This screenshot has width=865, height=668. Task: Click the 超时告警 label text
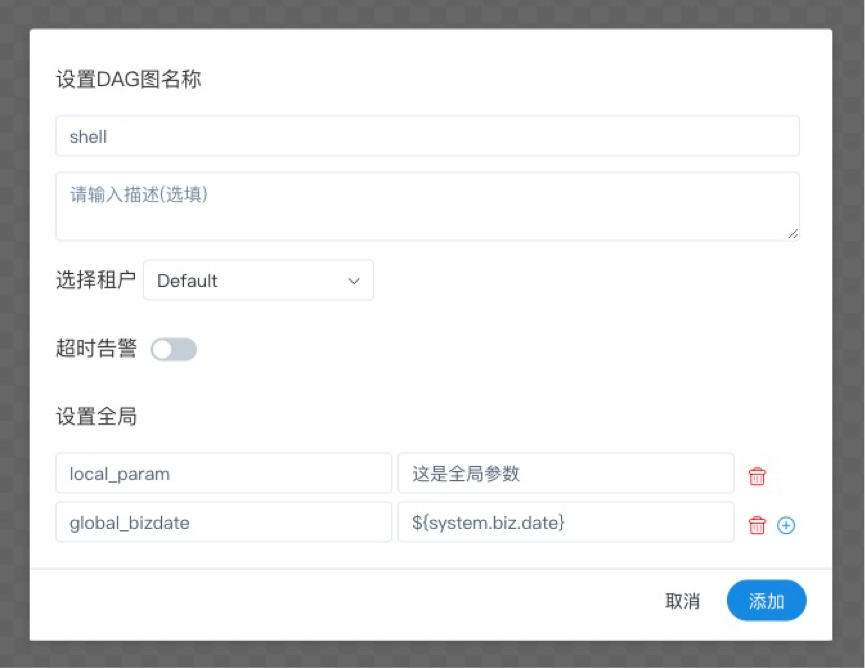[x=96, y=348]
